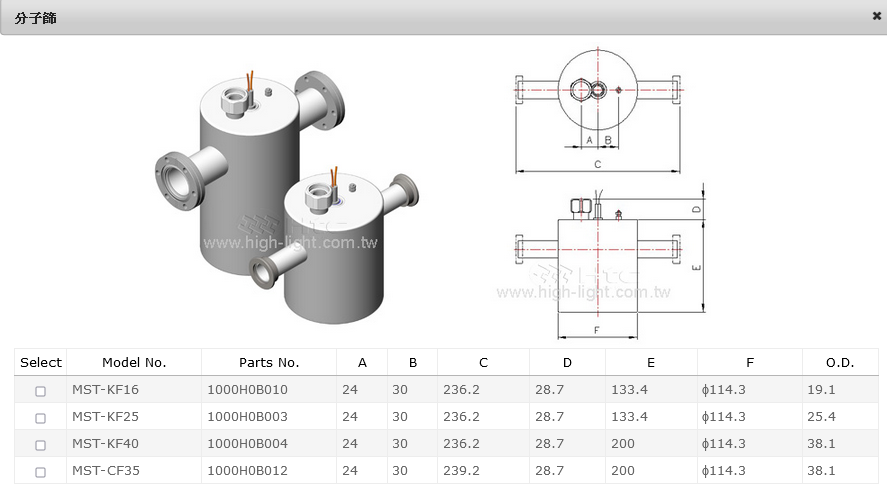Check the MST-CF35 selection box
This screenshot has height=499, width=887.
coord(41,472)
